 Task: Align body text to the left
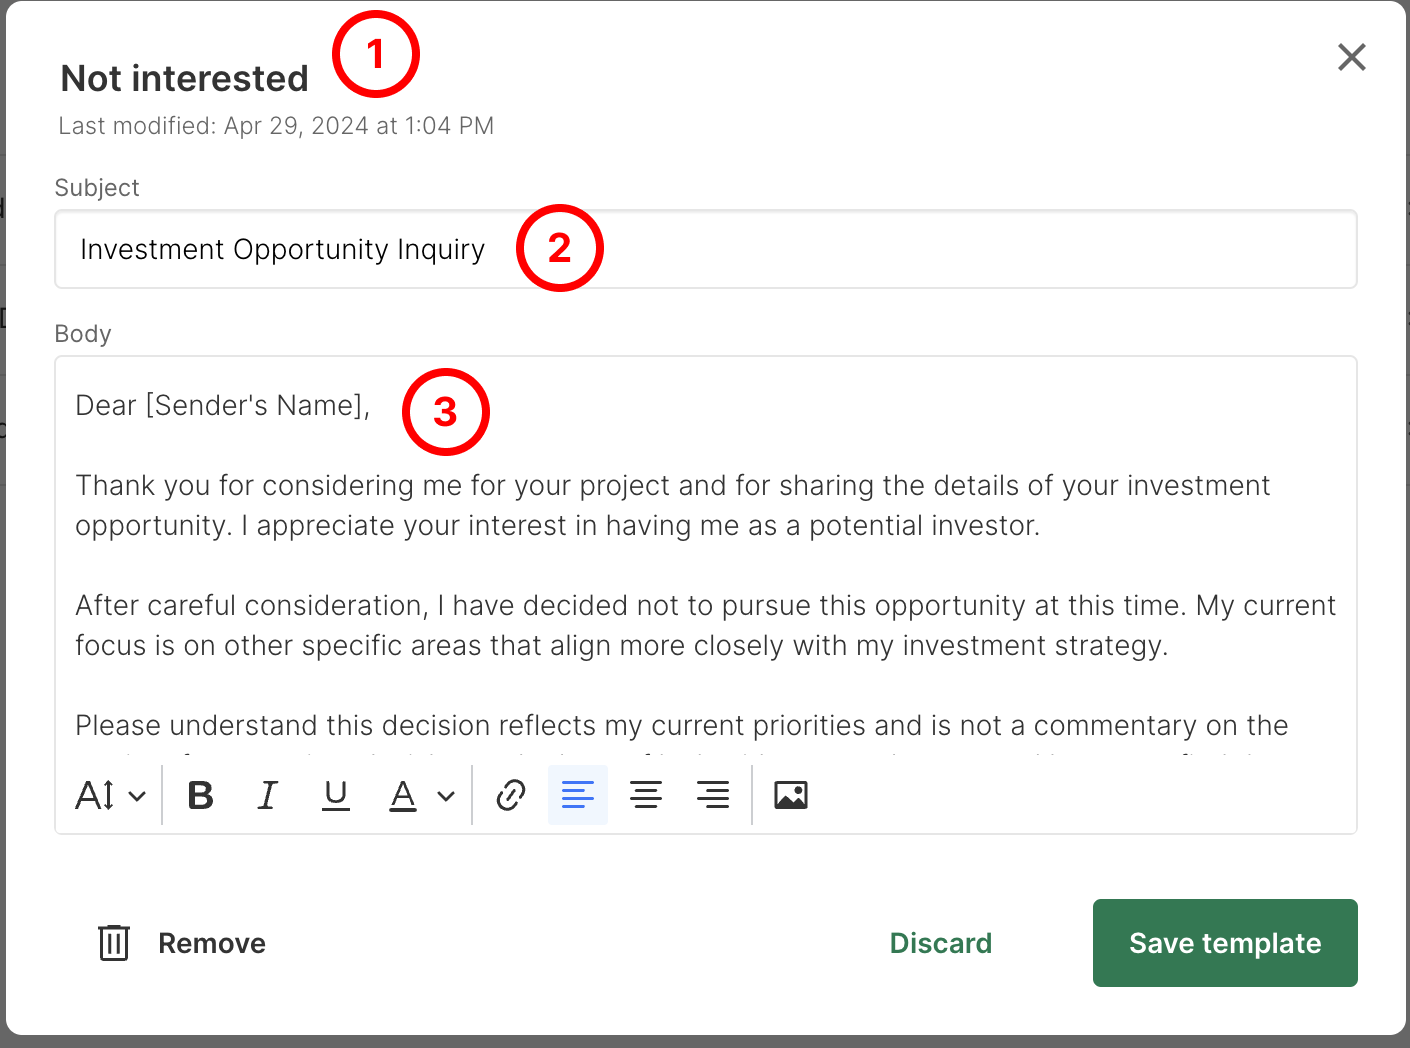(578, 795)
